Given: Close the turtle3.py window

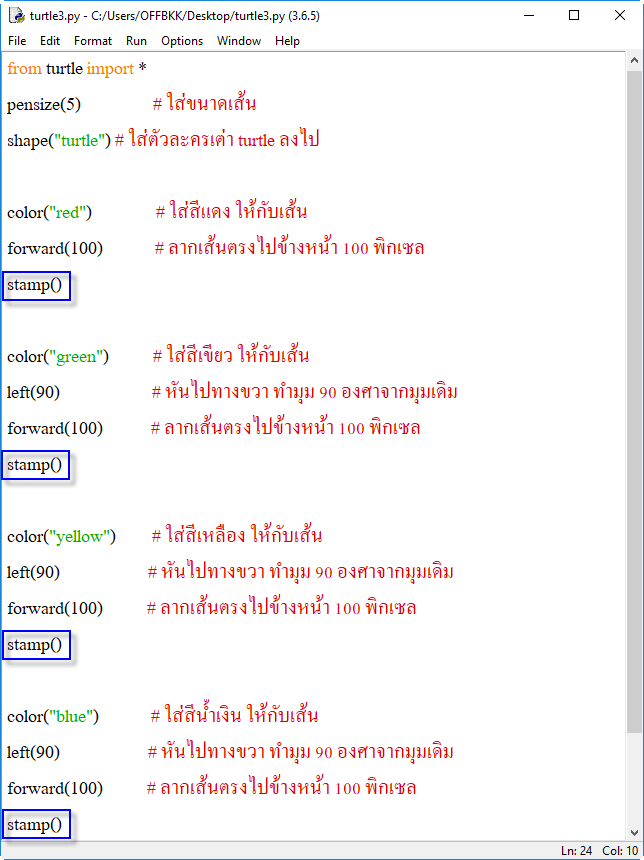Looking at the screenshot, I should pos(620,16).
